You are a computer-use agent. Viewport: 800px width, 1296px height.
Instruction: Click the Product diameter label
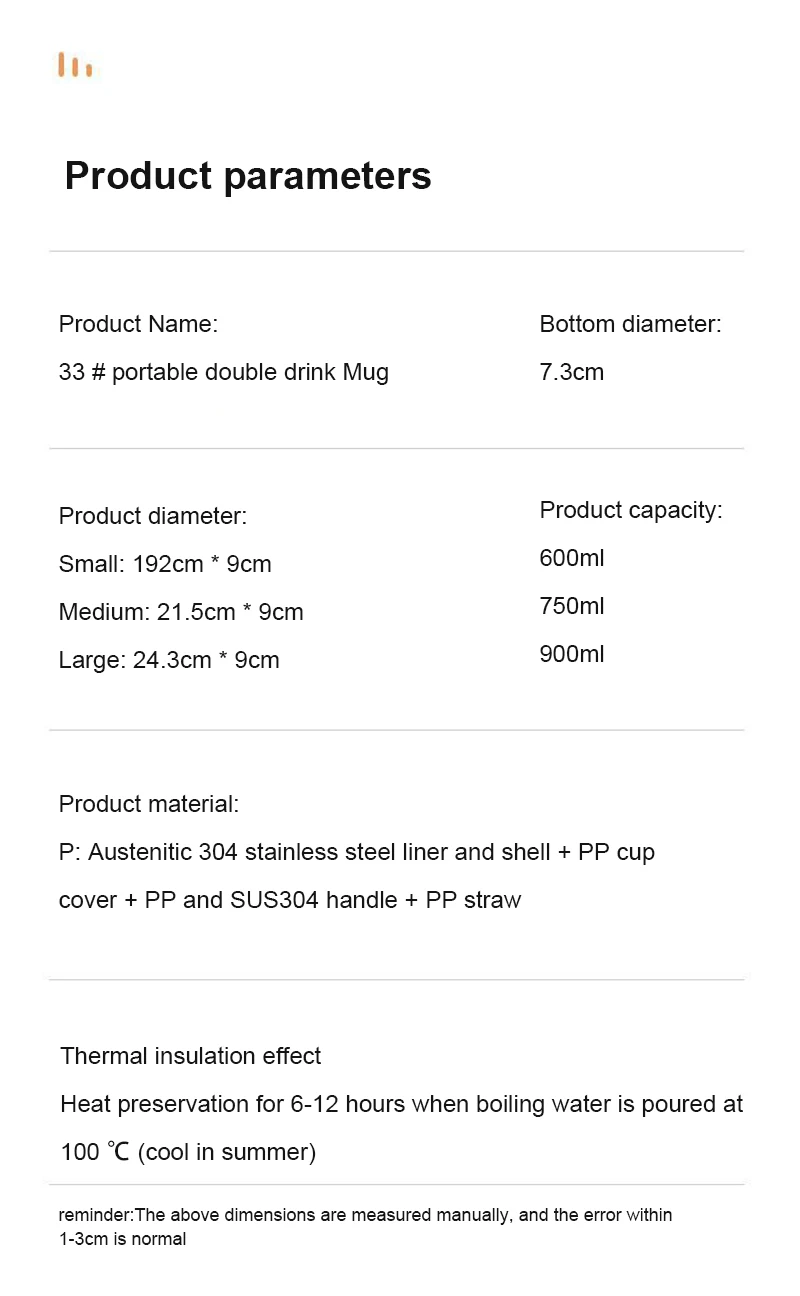click(152, 516)
